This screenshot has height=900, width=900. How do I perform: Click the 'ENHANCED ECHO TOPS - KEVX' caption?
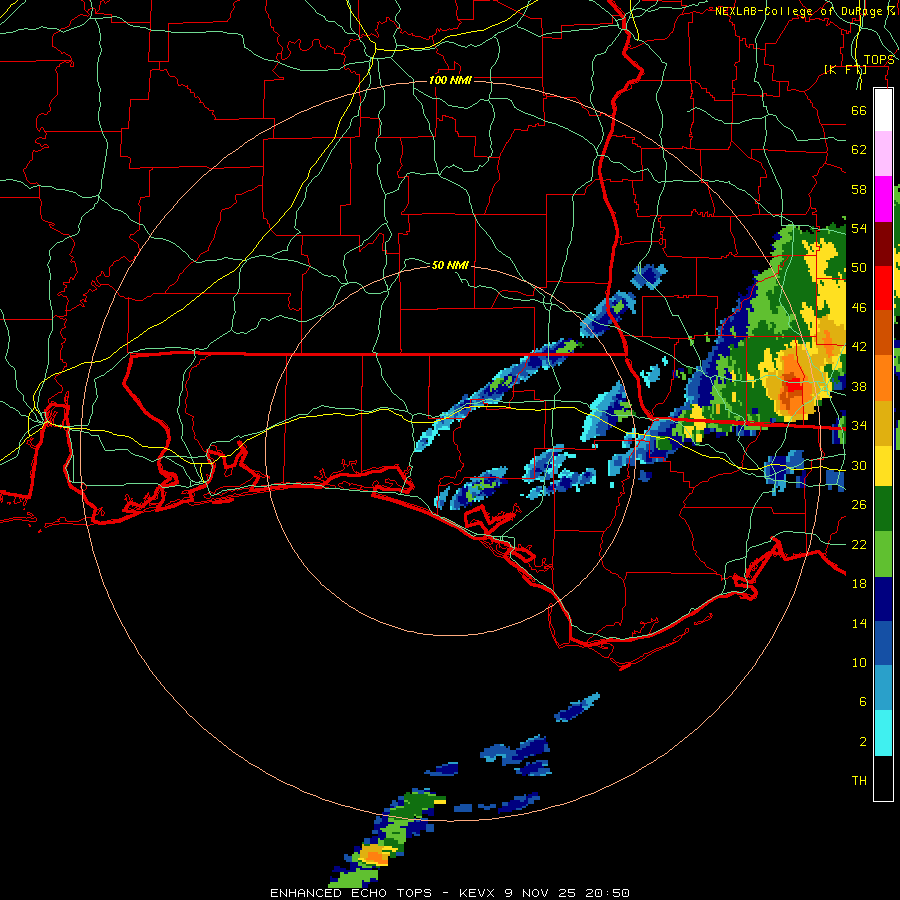click(382, 893)
